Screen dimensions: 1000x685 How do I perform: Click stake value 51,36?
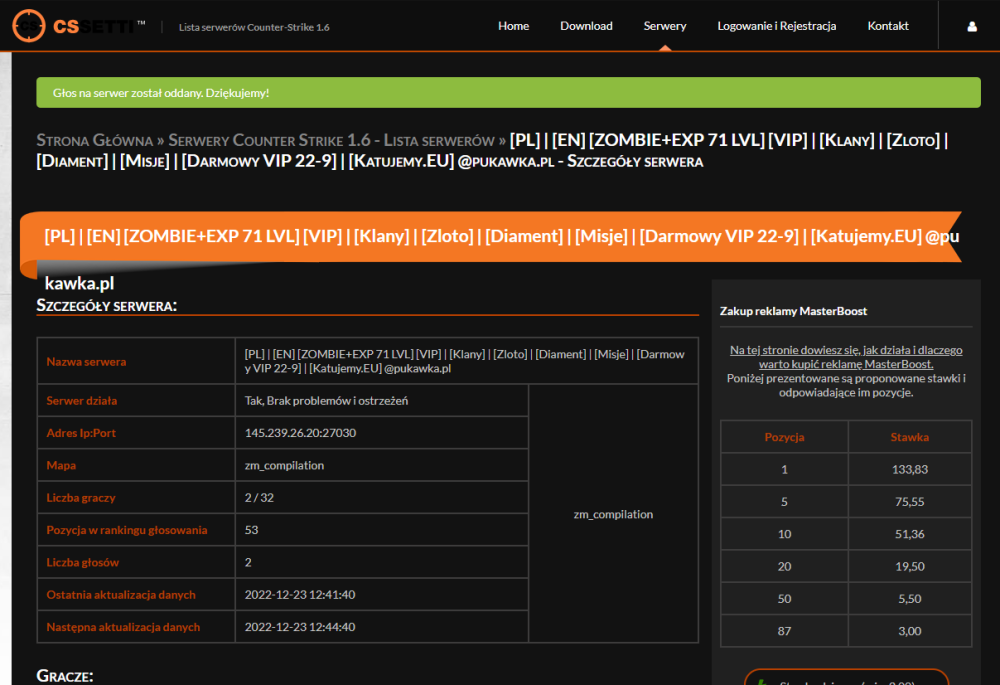pos(909,534)
